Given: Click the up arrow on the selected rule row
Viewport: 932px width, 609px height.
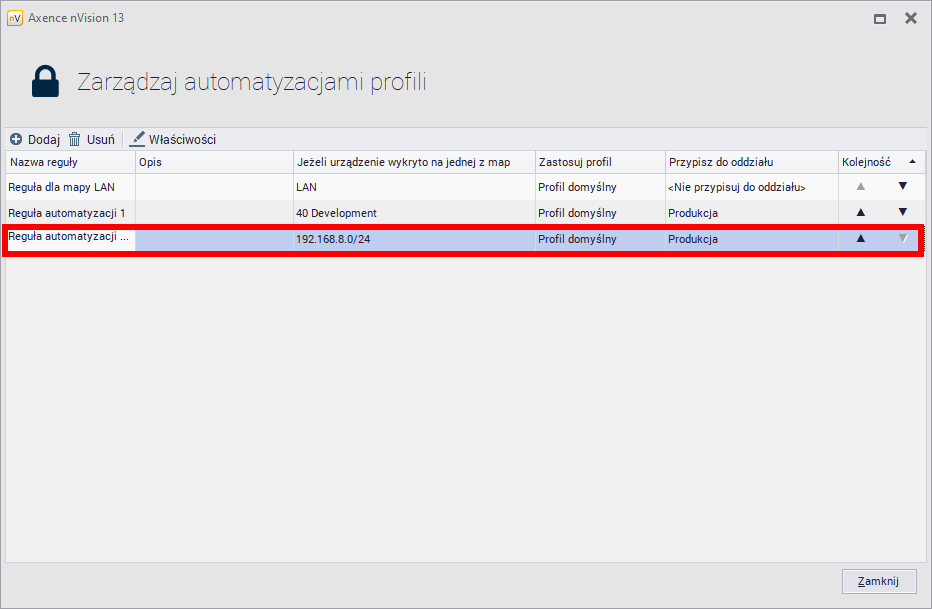Looking at the screenshot, I should click(x=859, y=239).
